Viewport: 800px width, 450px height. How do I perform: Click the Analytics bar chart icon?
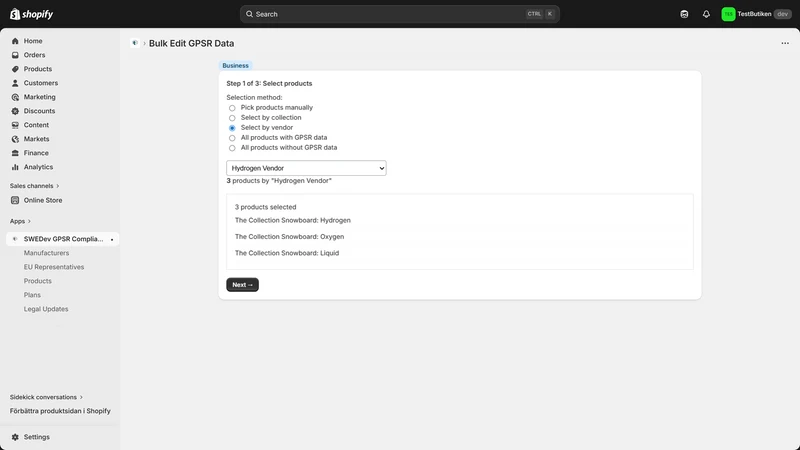15,167
